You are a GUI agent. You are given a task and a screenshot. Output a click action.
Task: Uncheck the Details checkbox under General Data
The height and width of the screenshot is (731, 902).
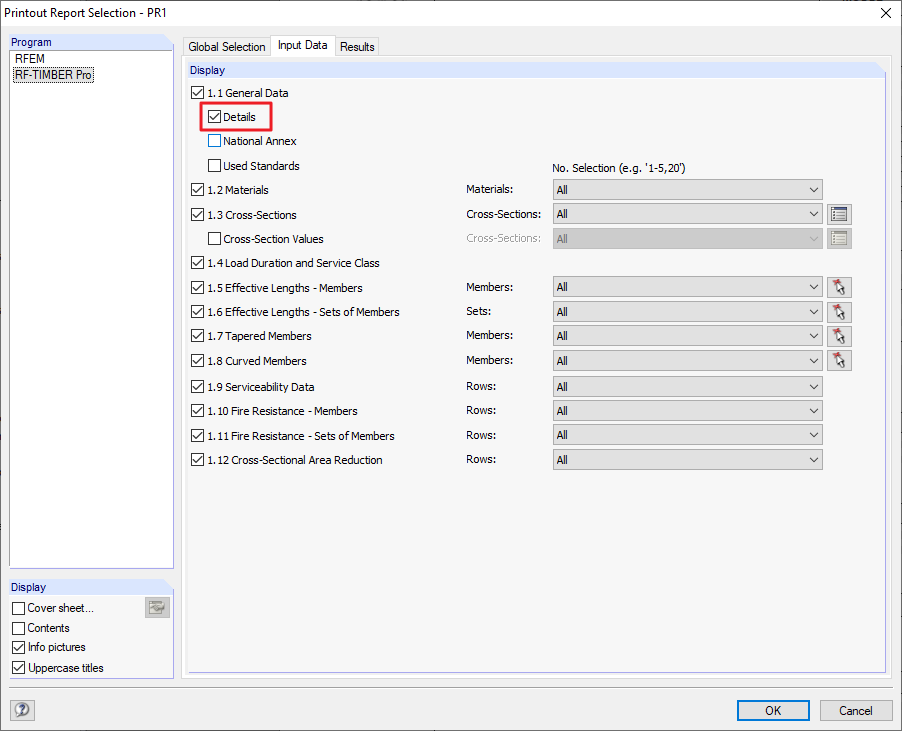(214, 116)
